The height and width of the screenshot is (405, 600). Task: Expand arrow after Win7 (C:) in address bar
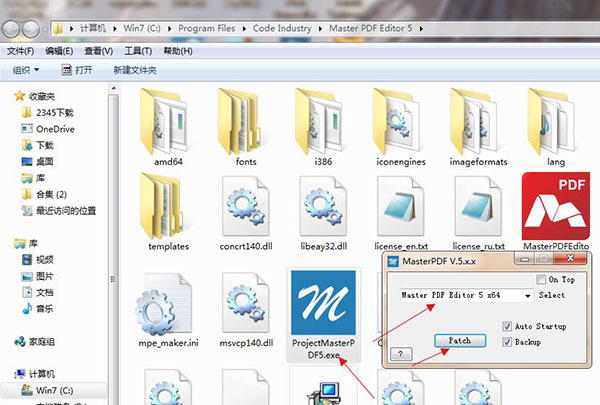point(169,29)
